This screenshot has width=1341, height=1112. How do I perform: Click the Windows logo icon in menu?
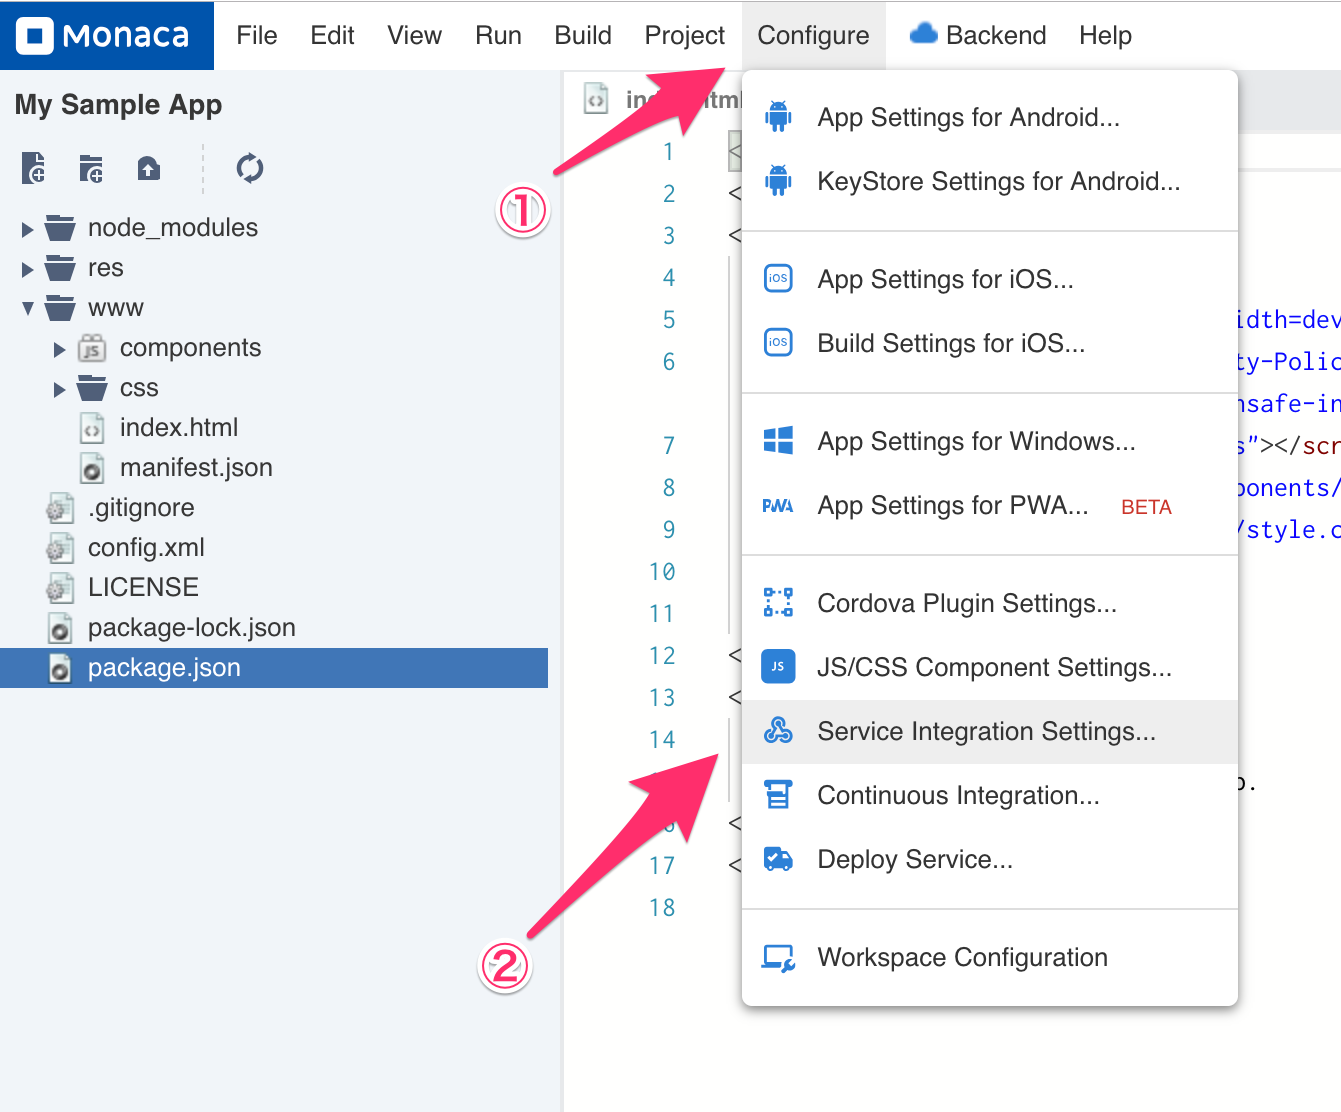(x=778, y=440)
